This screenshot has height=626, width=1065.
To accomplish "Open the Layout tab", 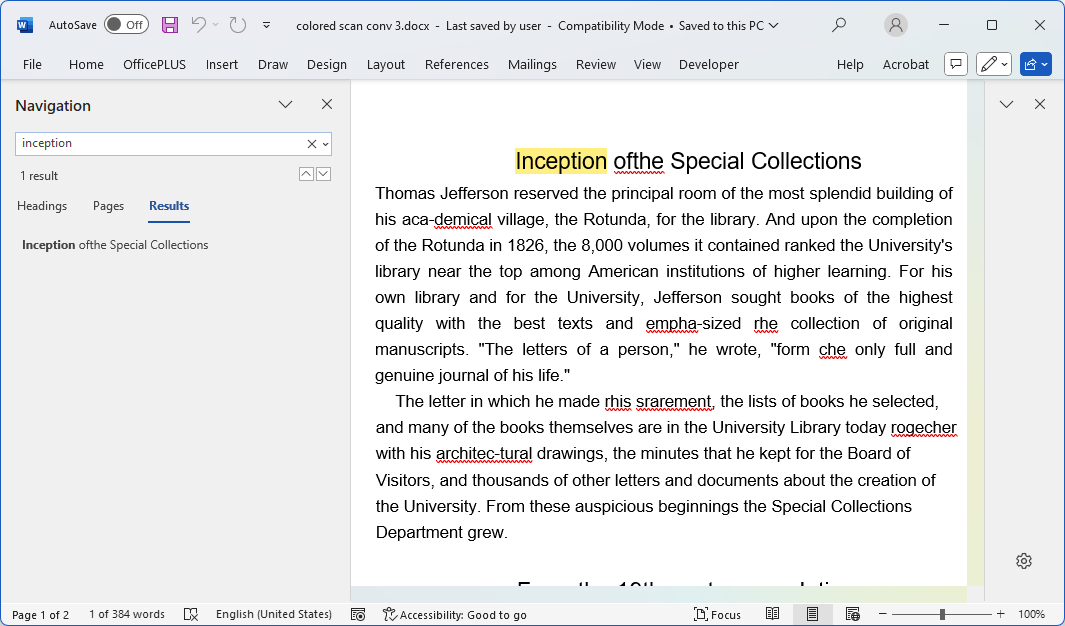I will 386,65.
